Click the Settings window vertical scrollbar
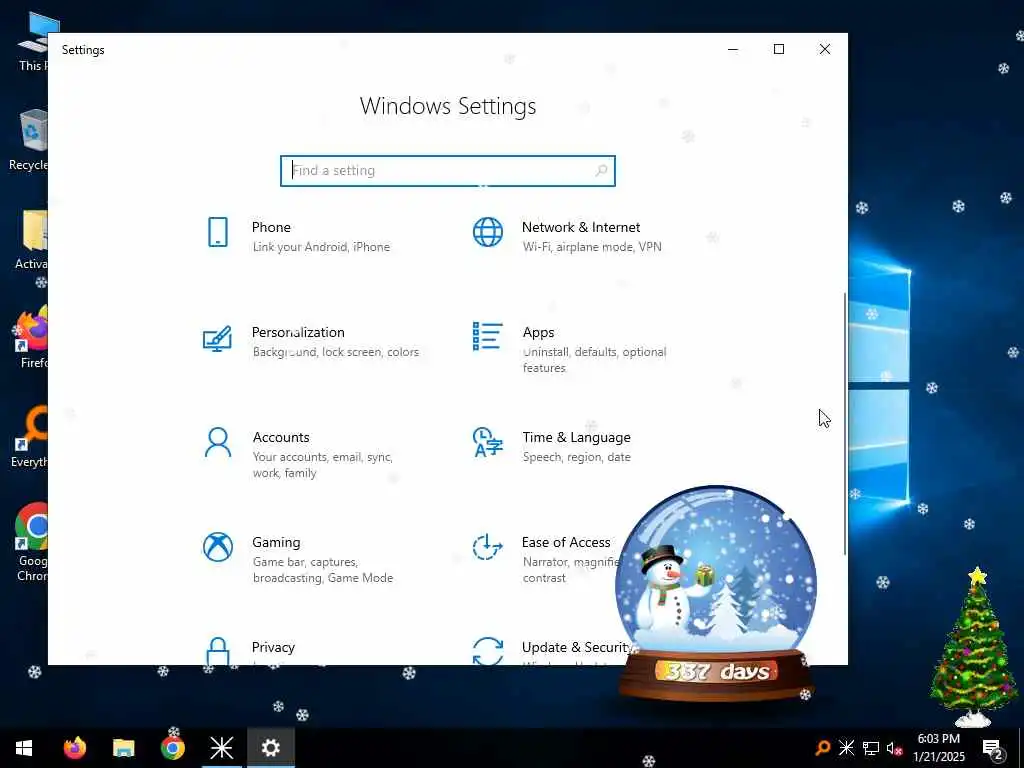This screenshot has width=1024, height=768. click(844, 423)
